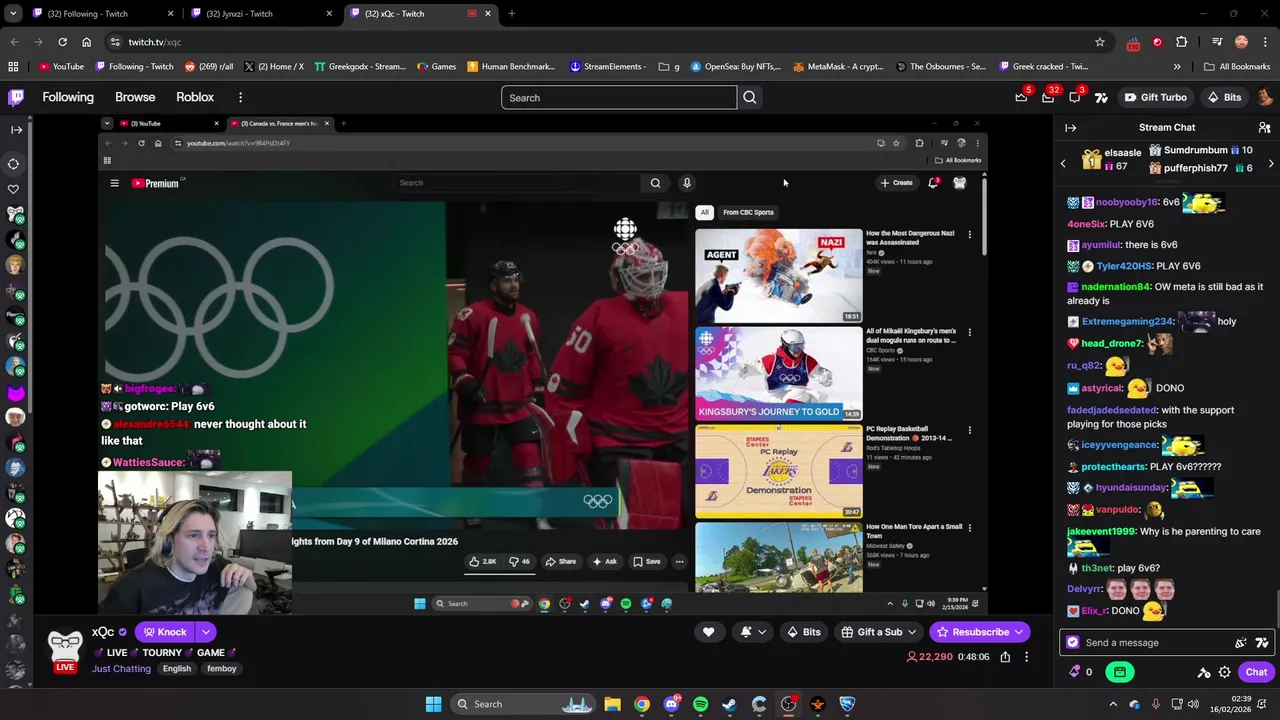1280x720 pixels.
Task: Open the Chrome Extensions puzzle icon
Action: click(x=1181, y=42)
